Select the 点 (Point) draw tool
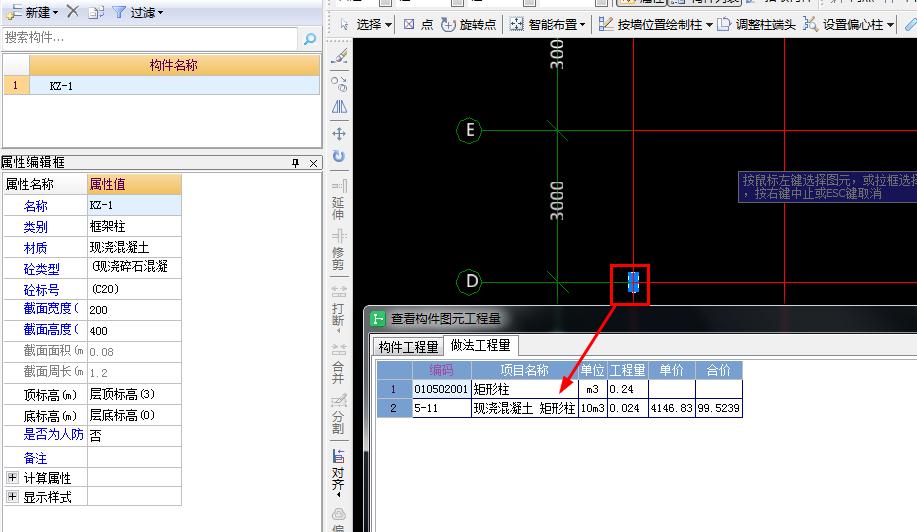Image resolution: width=917 pixels, height=532 pixels. click(418, 25)
